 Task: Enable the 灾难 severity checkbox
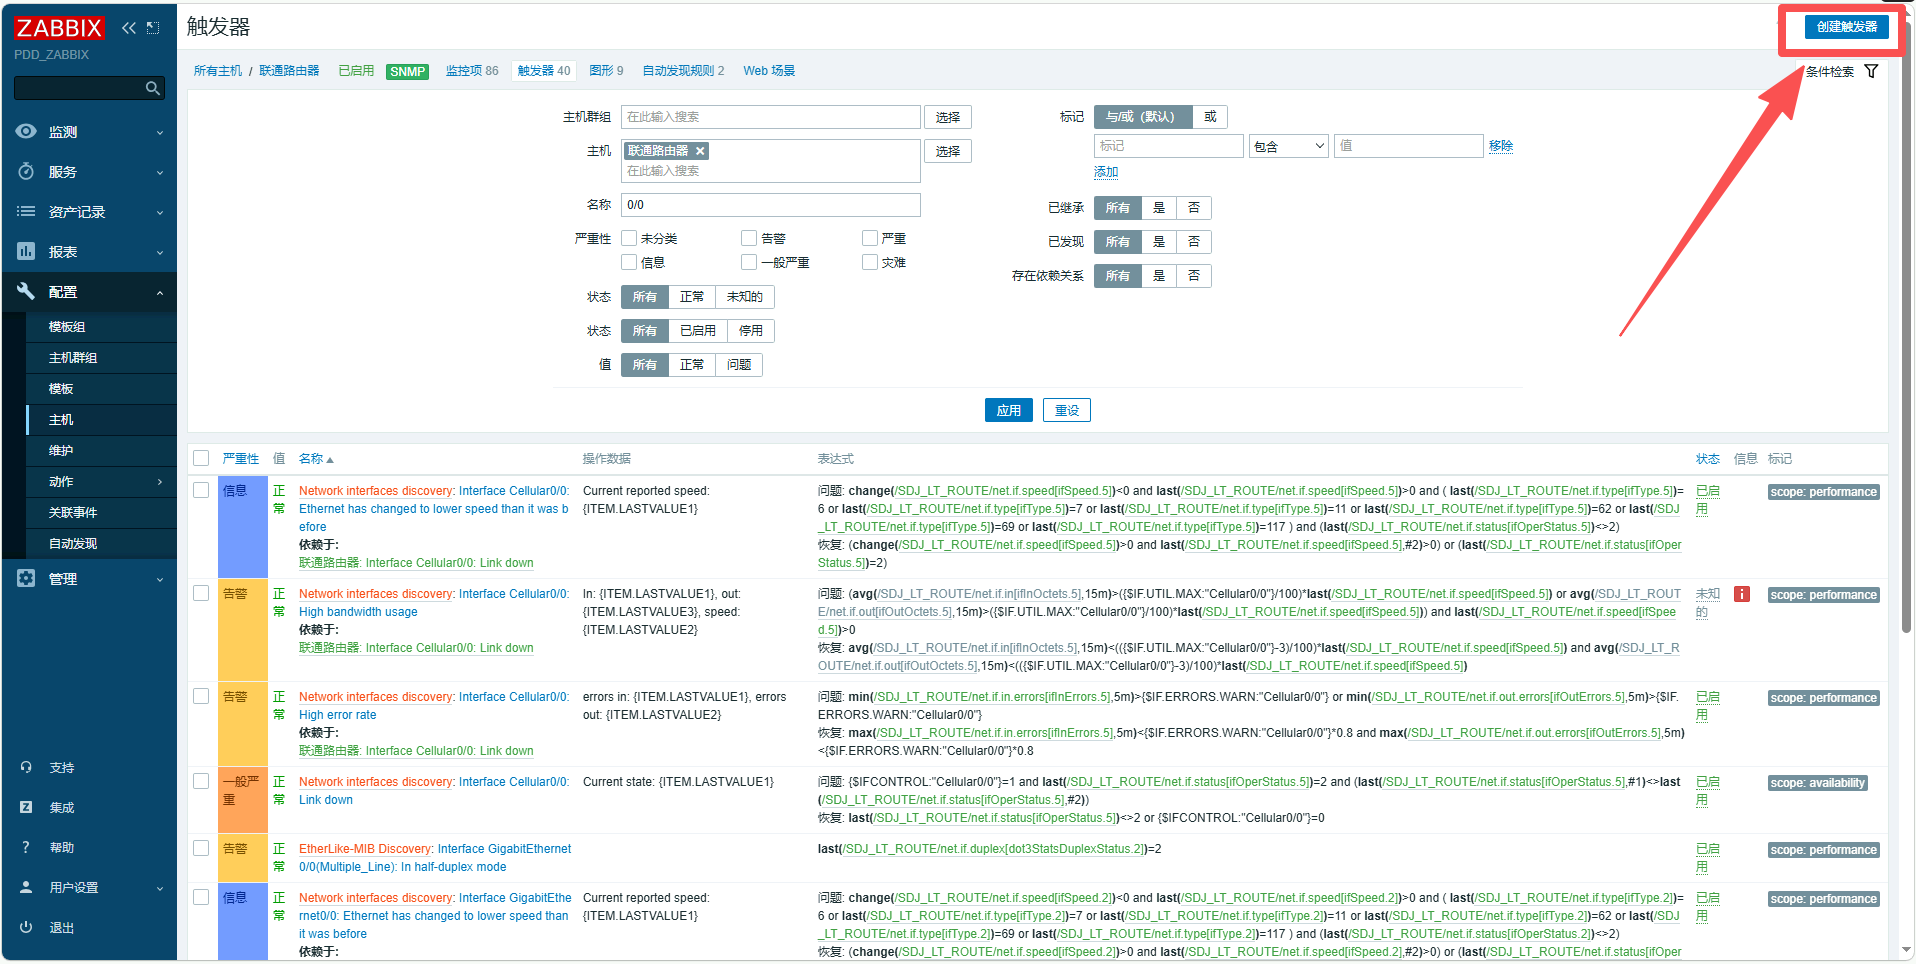(x=869, y=262)
